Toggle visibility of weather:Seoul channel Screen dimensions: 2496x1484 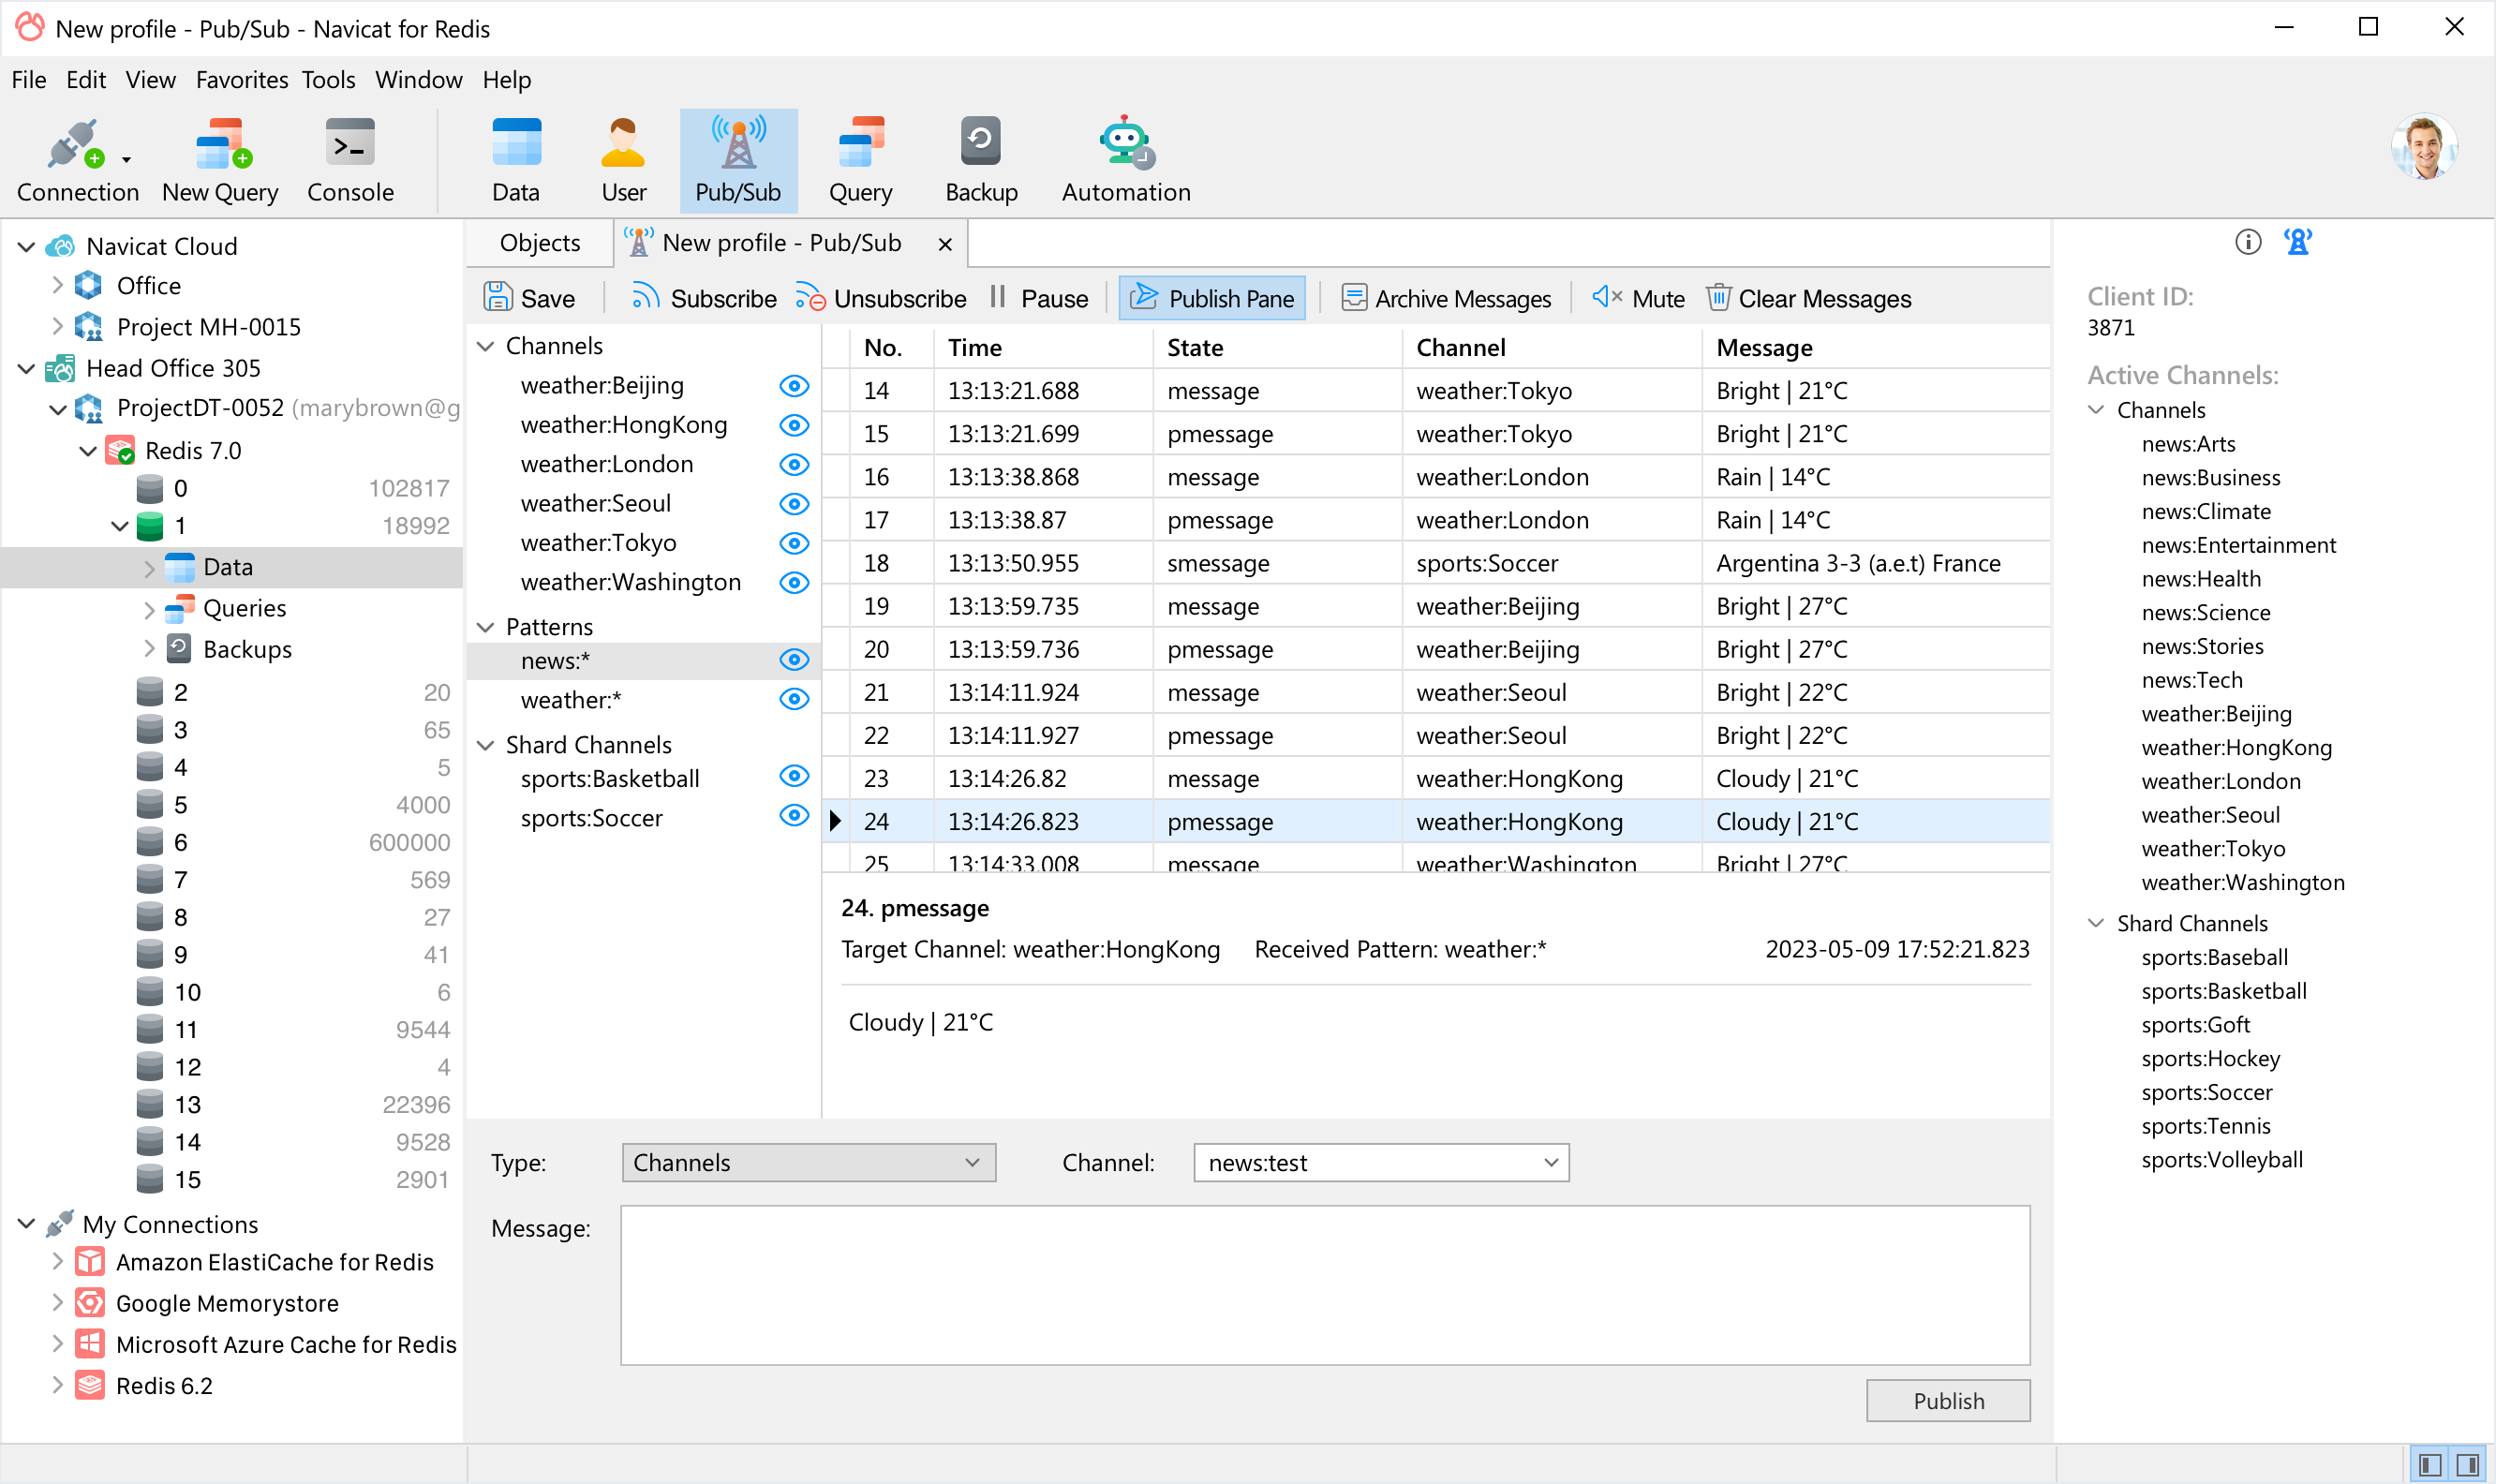(794, 504)
